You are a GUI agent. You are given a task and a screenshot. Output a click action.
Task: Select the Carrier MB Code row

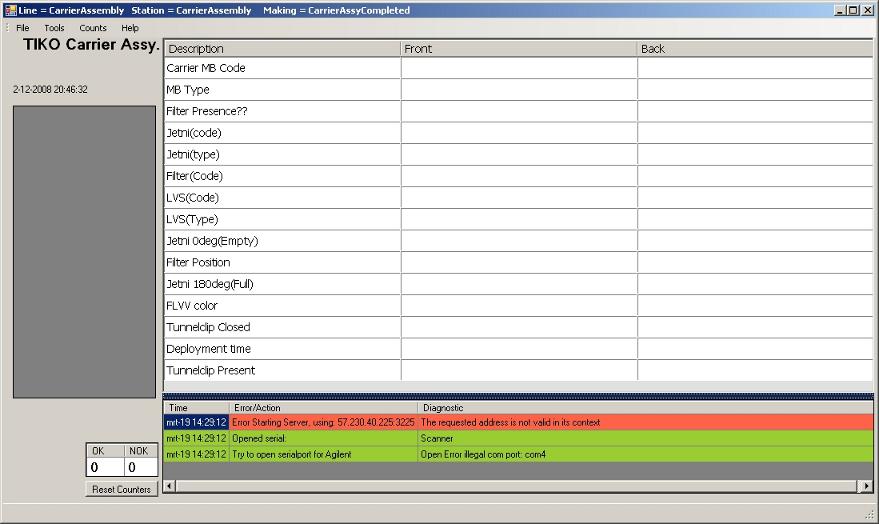click(x=519, y=68)
